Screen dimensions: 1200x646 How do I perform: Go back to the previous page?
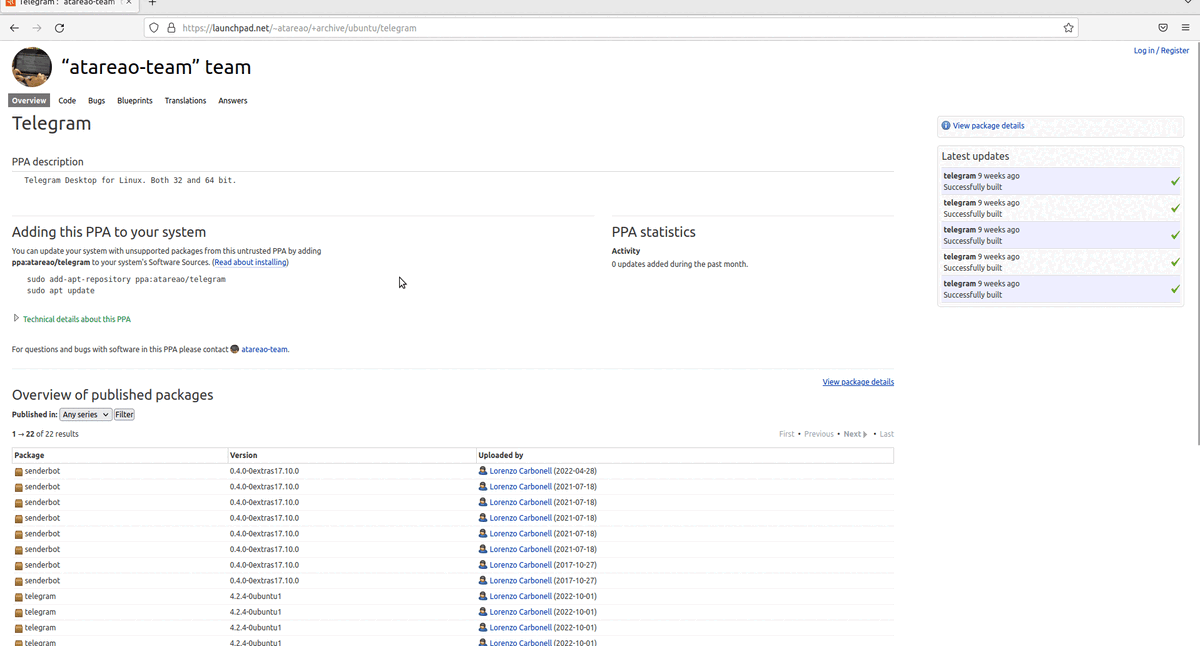tap(14, 28)
